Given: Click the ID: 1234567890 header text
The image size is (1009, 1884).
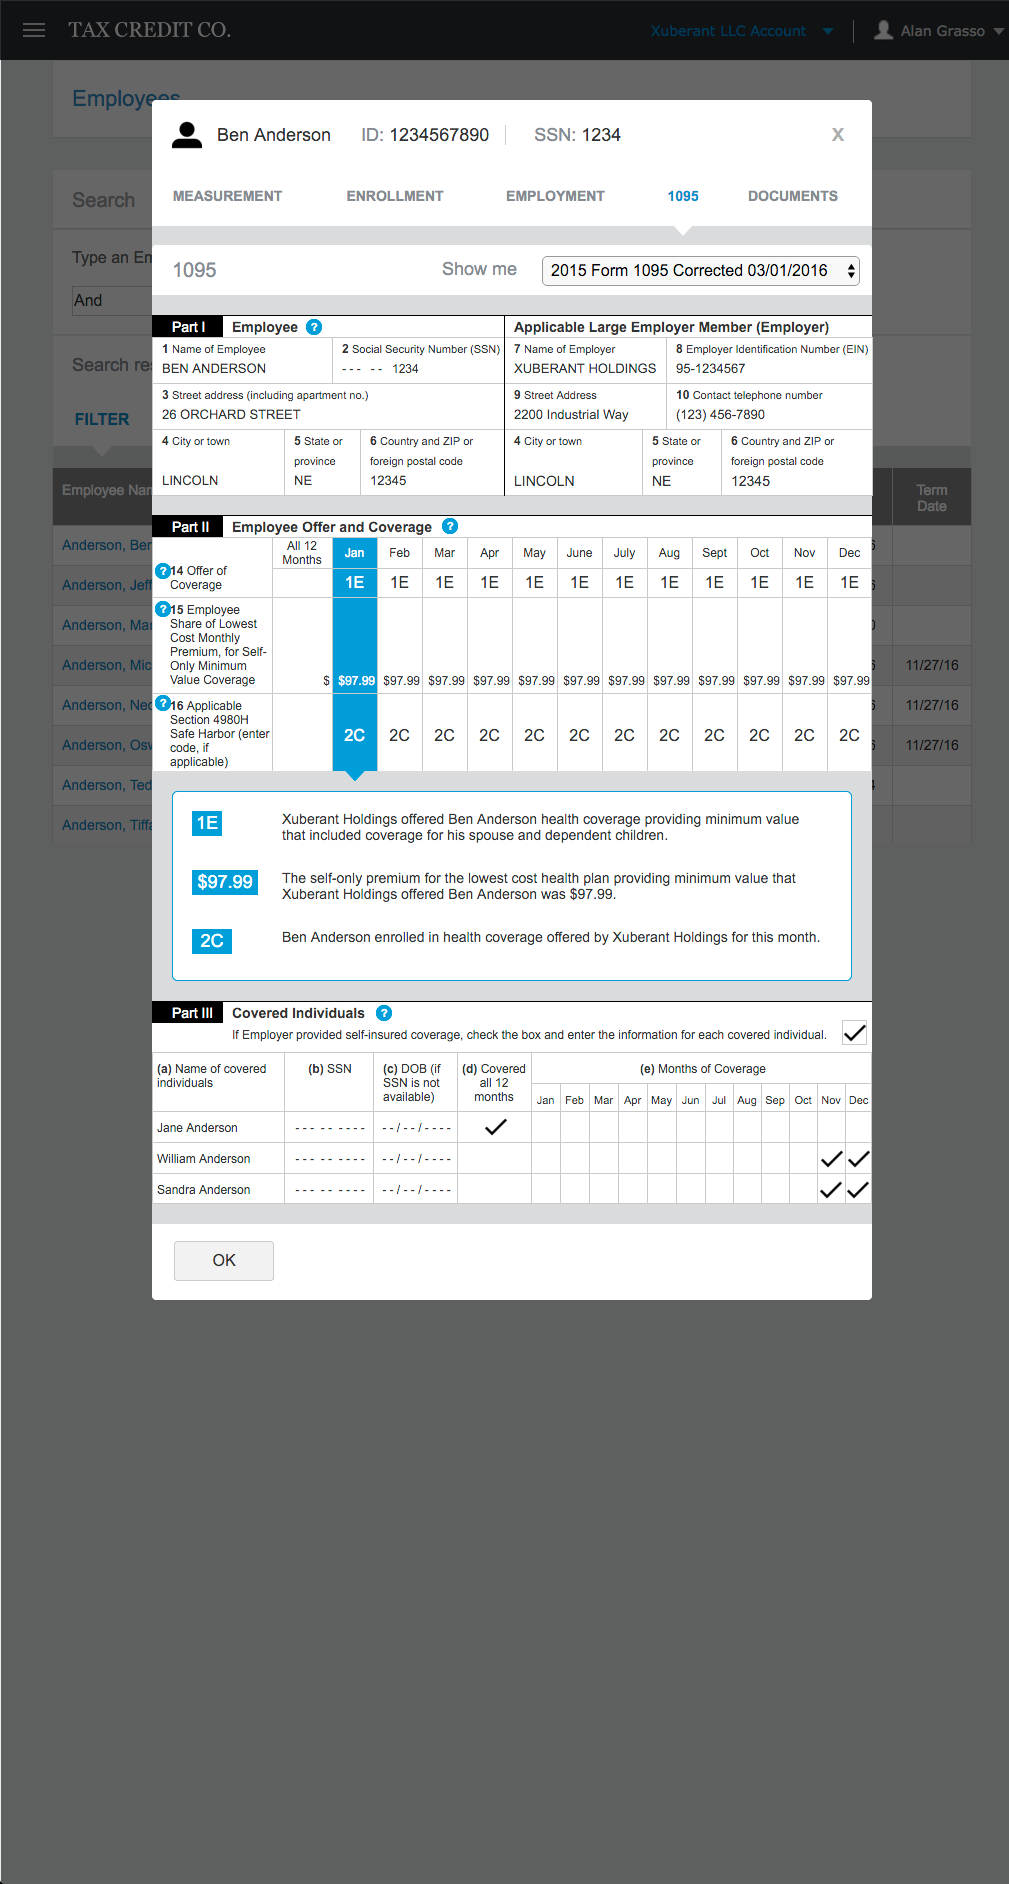Looking at the screenshot, I should tap(425, 135).
